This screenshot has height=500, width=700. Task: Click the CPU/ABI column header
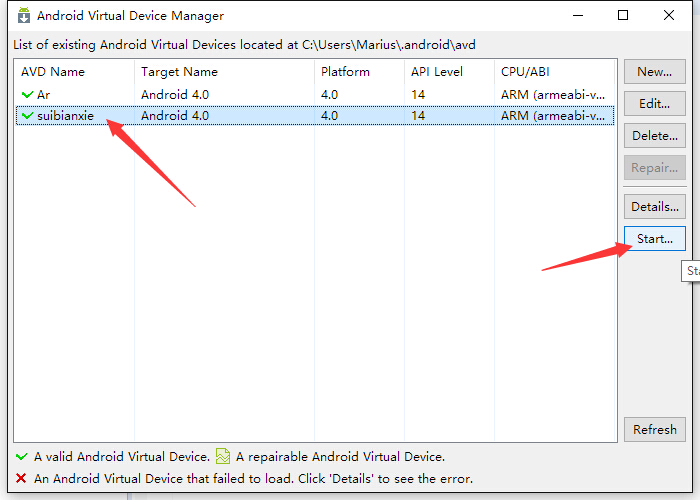(x=525, y=72)
